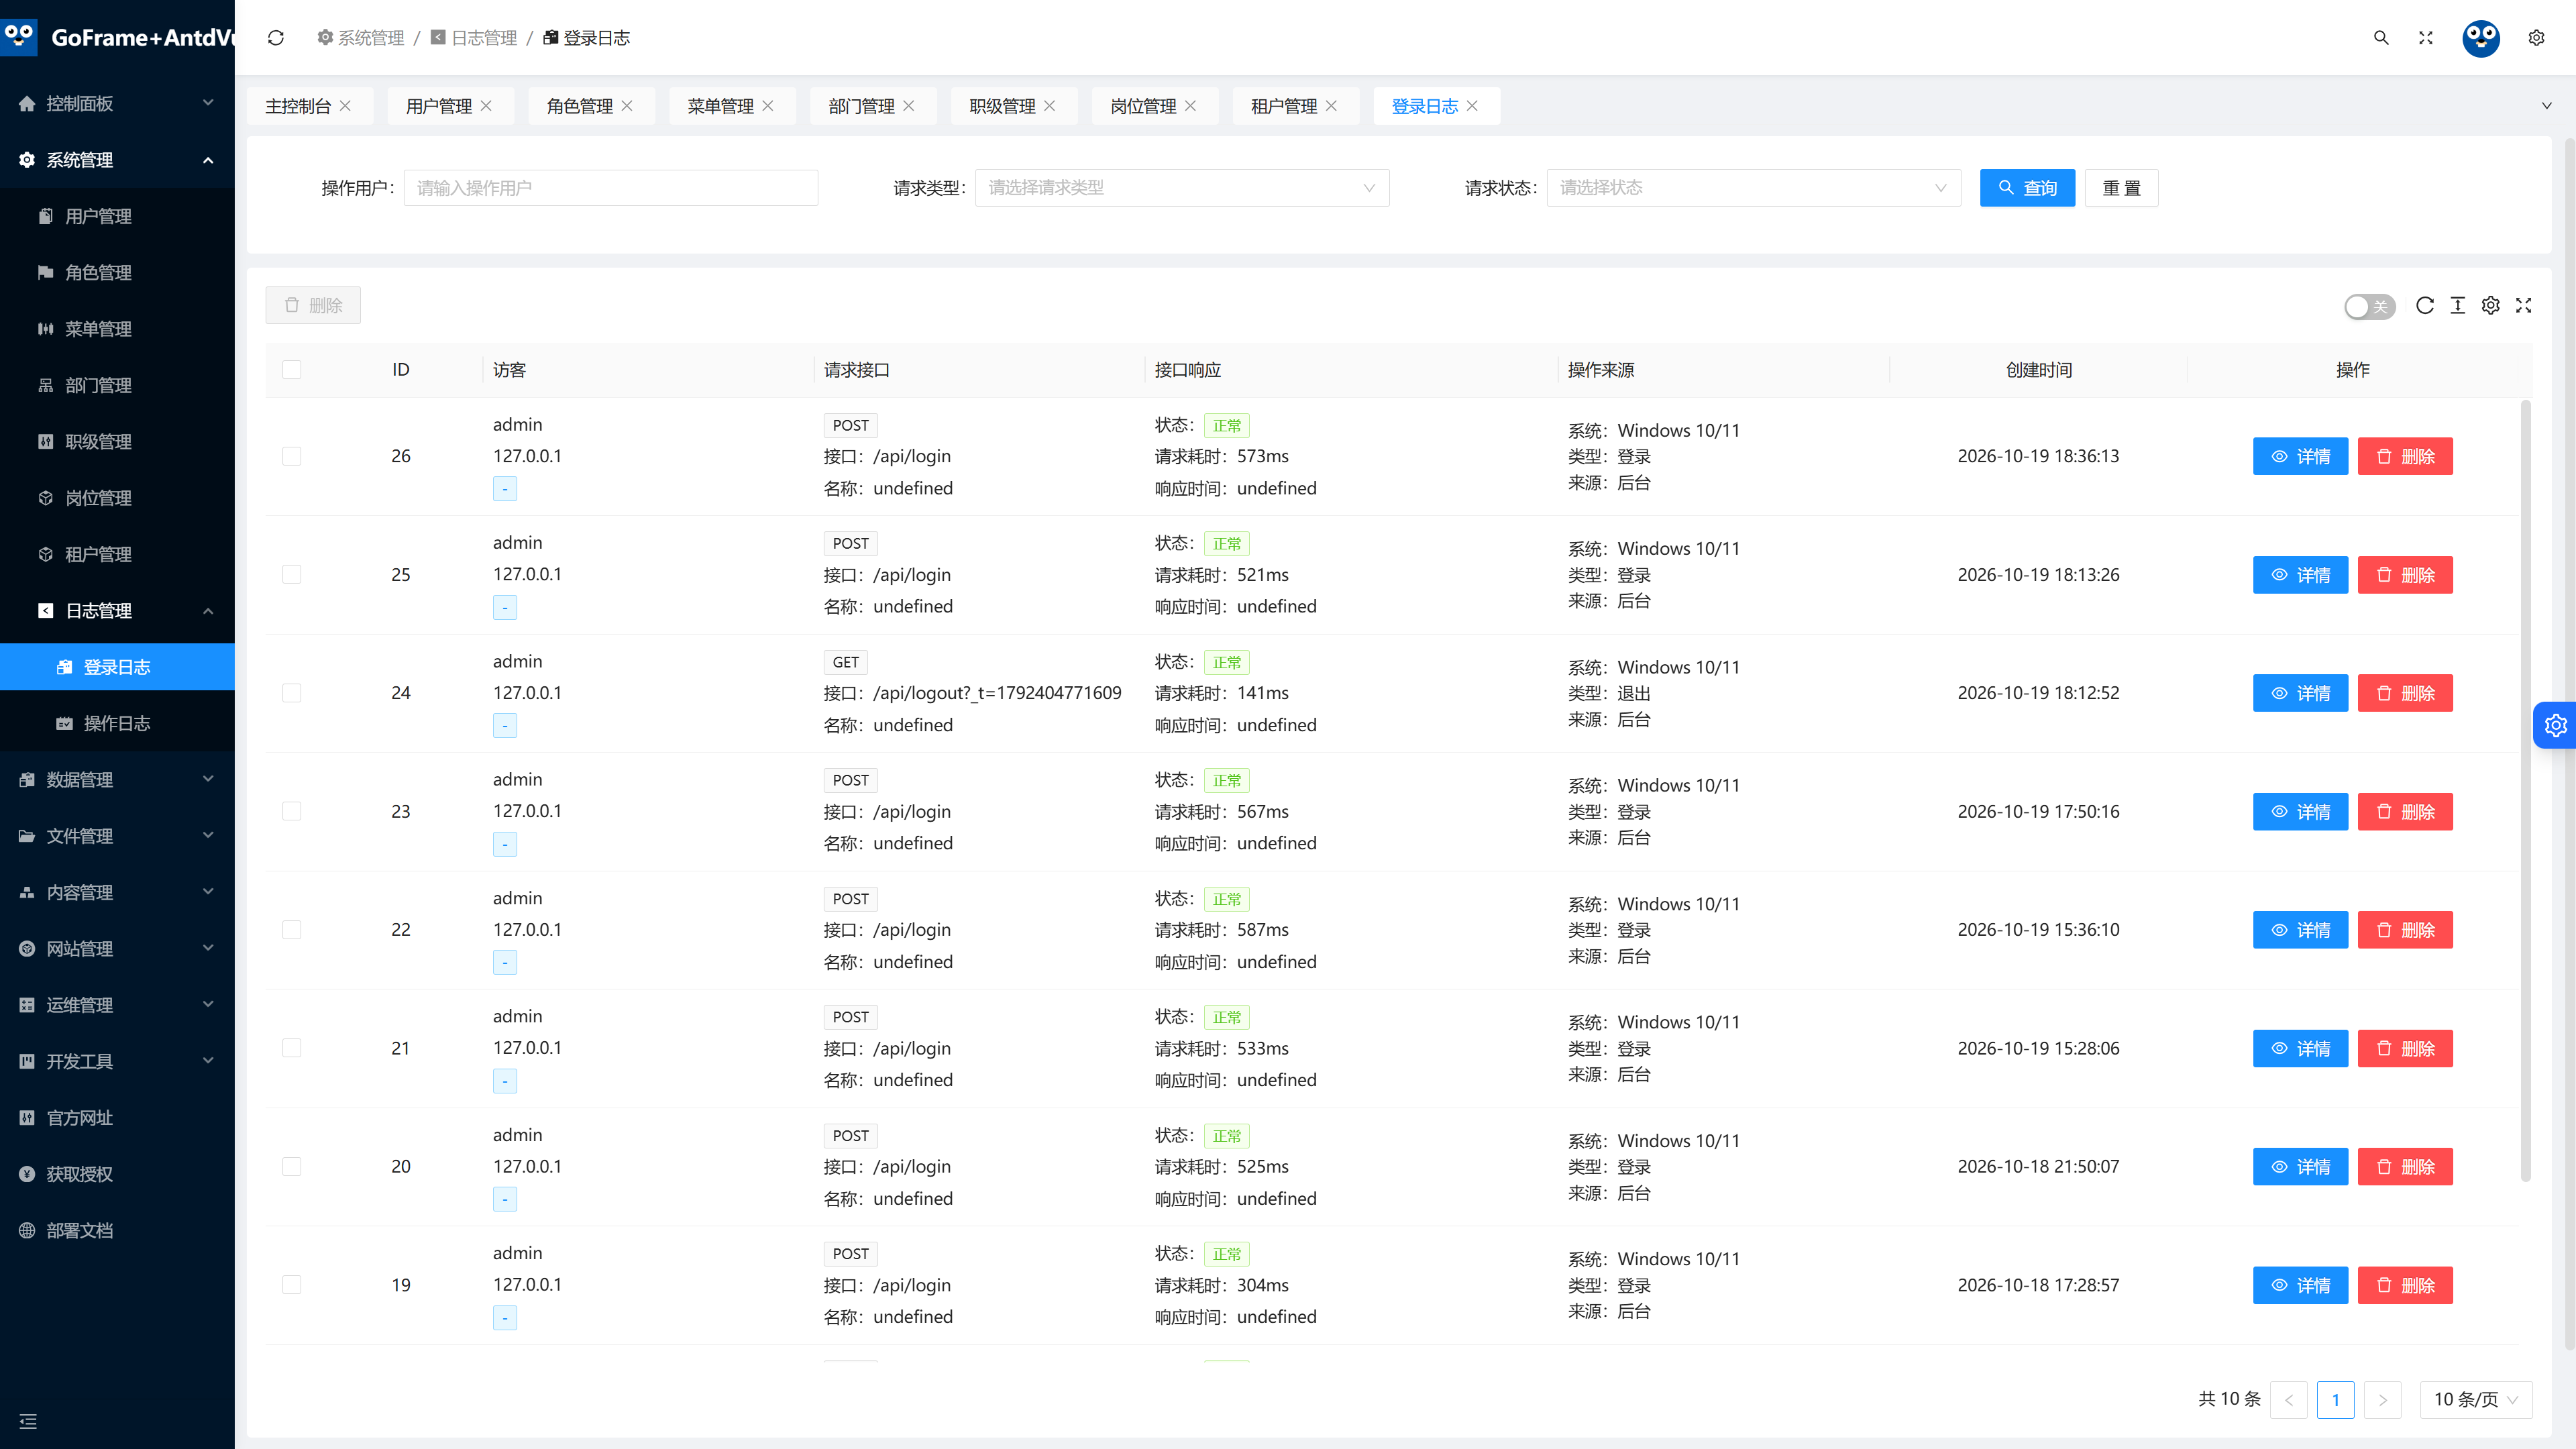Image resolution: width=2576 pixels, height=1449 pixels.
Task: Expand the 数据管理 sidebar menu
Action: pos(117,779)
